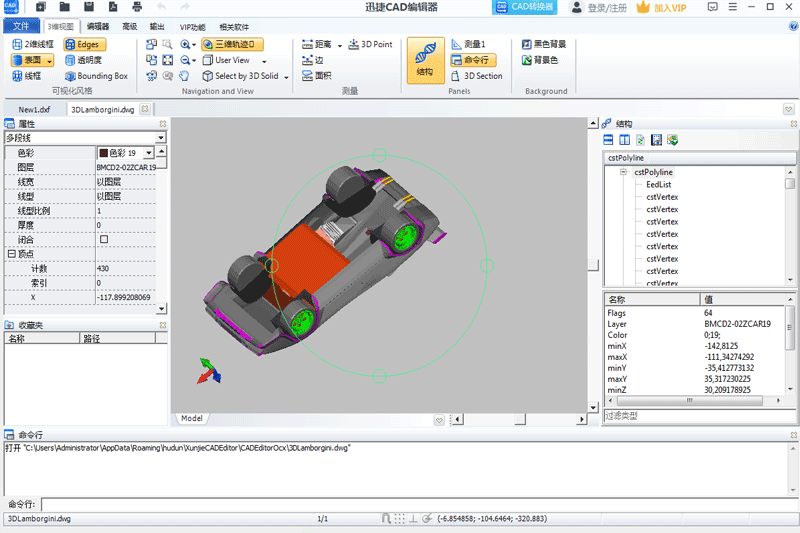Click the blue help icon
The image size is (800, 533).
pyautogui.click(x=793, y=26)
